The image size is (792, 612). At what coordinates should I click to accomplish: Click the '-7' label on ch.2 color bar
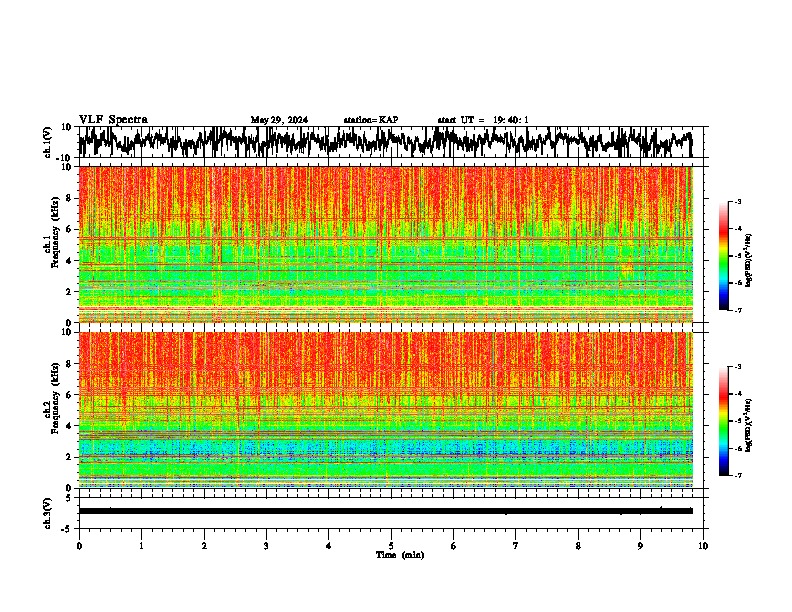(737, 476)
